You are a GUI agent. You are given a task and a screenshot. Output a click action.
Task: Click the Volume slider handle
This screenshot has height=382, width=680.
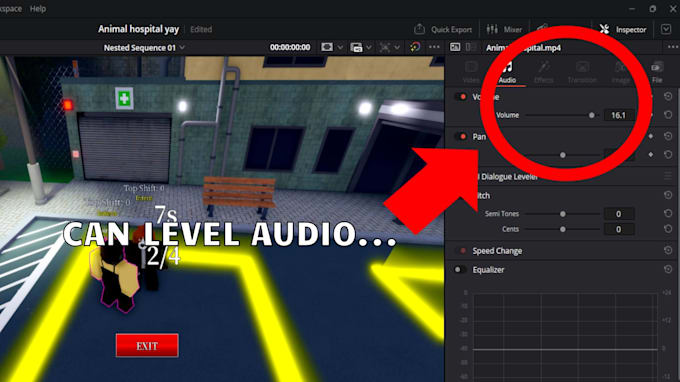[x=592, y=115]
